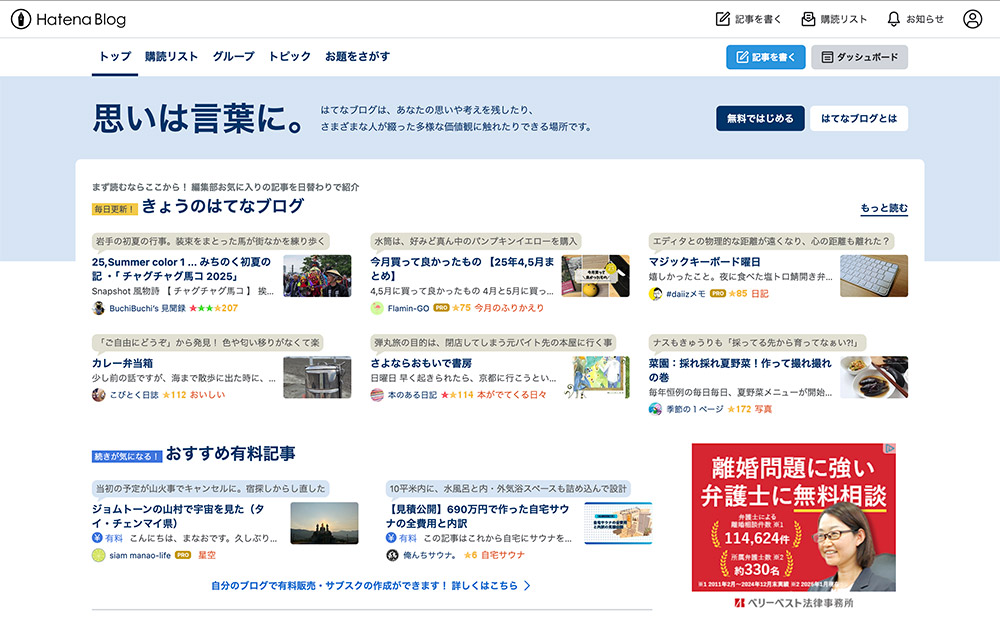Image resolution: width=1000 pixels, height=626 pixels.
Task: Click the 自宅サウナ tag link
Action: [503, 556]
